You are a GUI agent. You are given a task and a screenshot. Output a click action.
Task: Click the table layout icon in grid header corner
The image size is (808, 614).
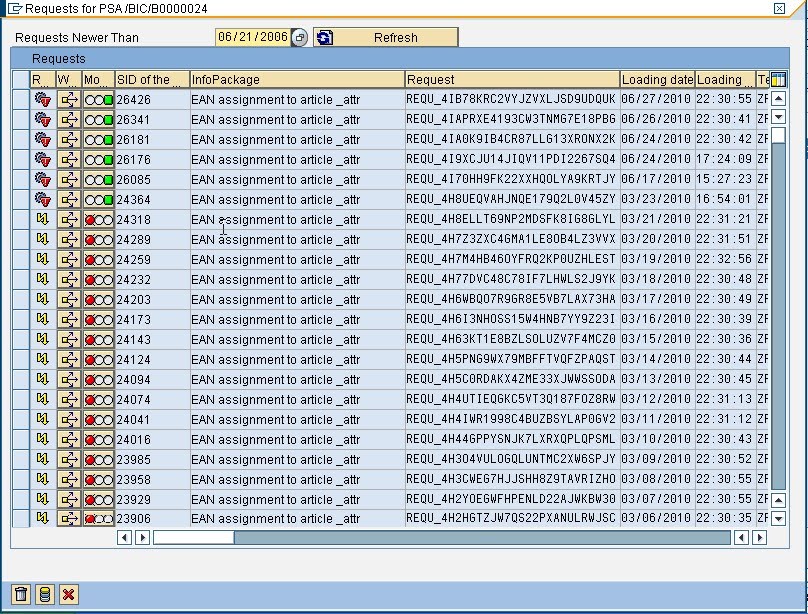(778, 79)
